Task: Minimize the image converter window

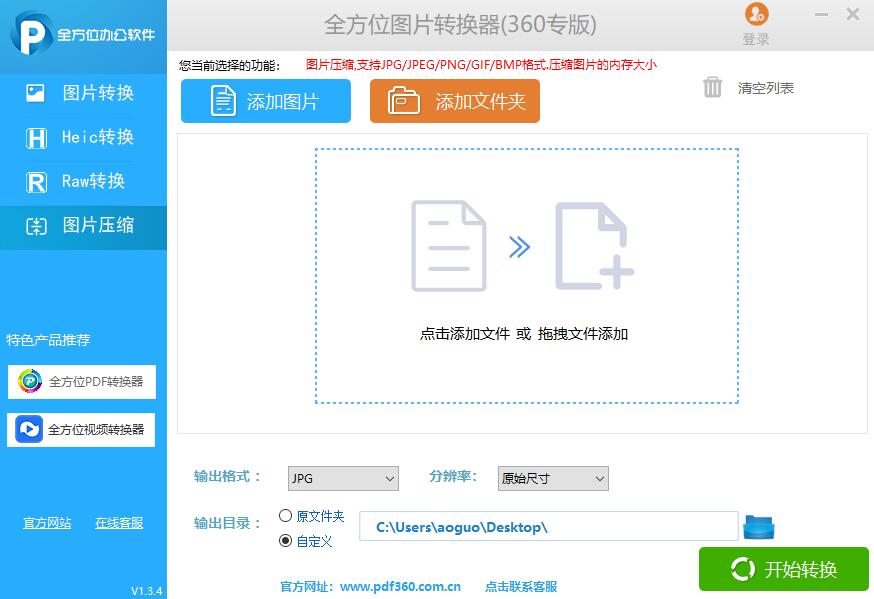Action: click(821, 14)
